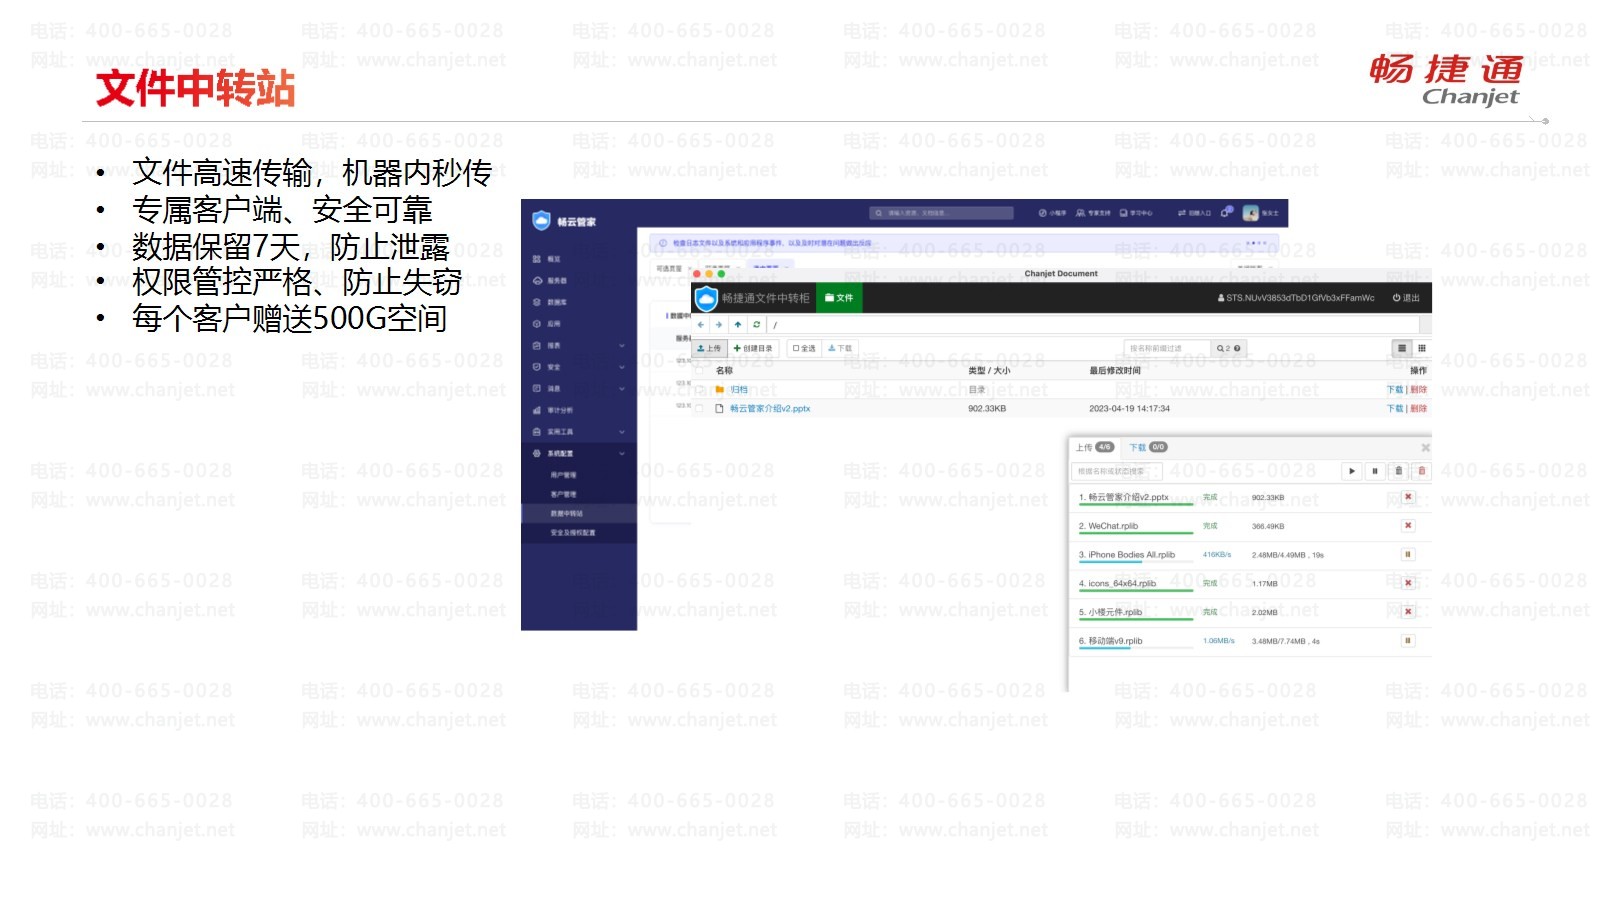Click the 畅云管家 logo in background window
The height and width of the screenshot is (900, 1600).
564,221
